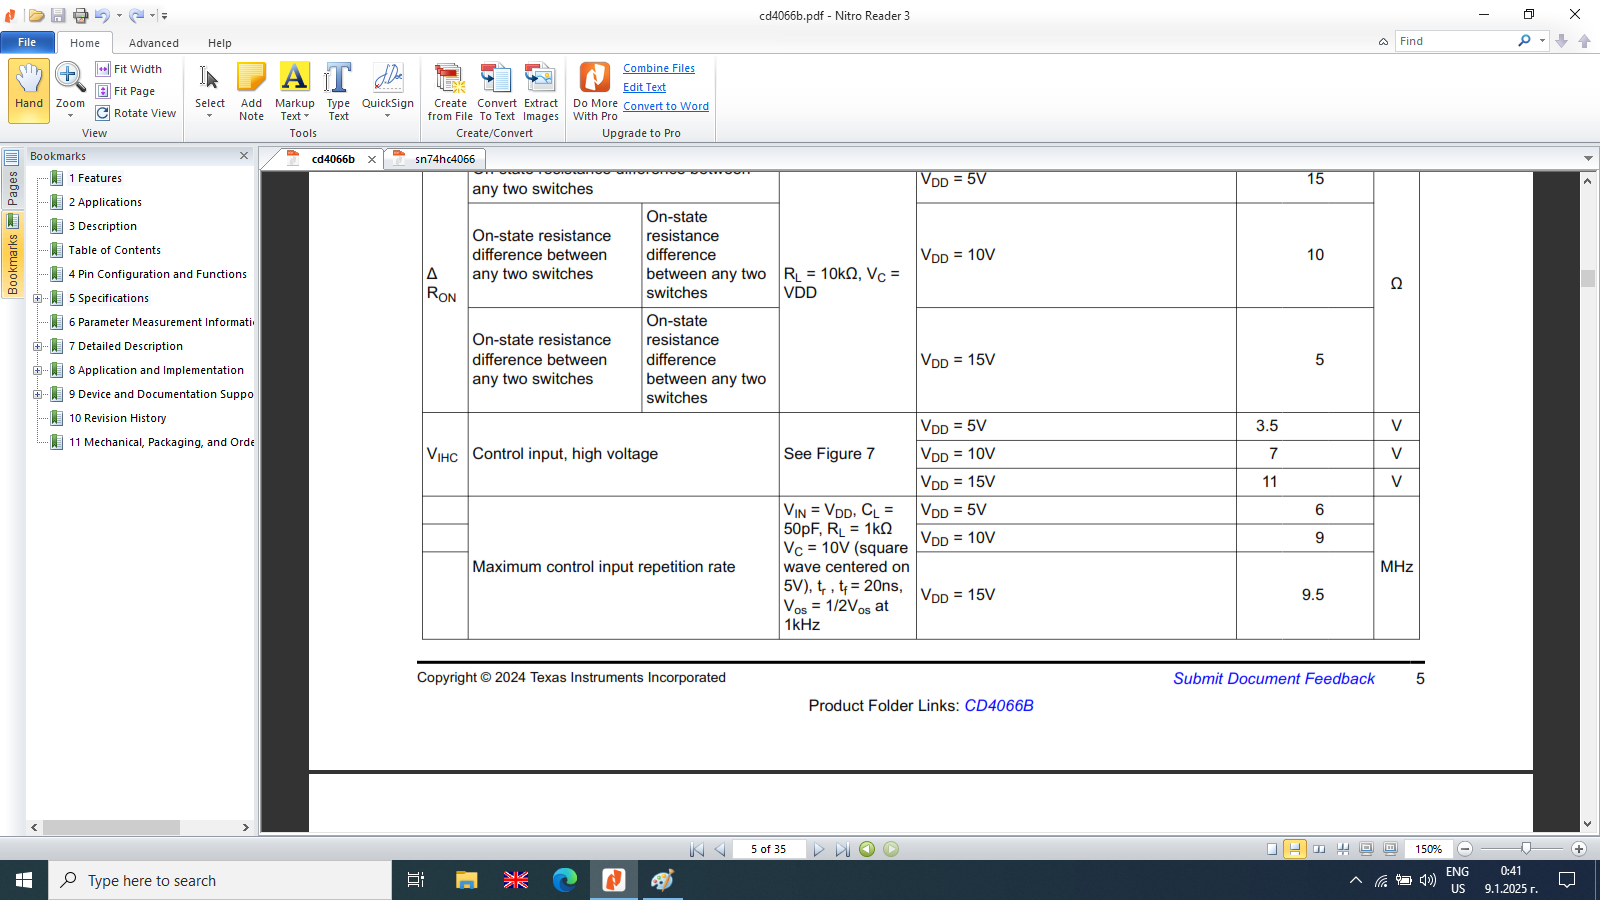Open the CD4066B product folder link
1600x900 pixels.
pos(999,706)
